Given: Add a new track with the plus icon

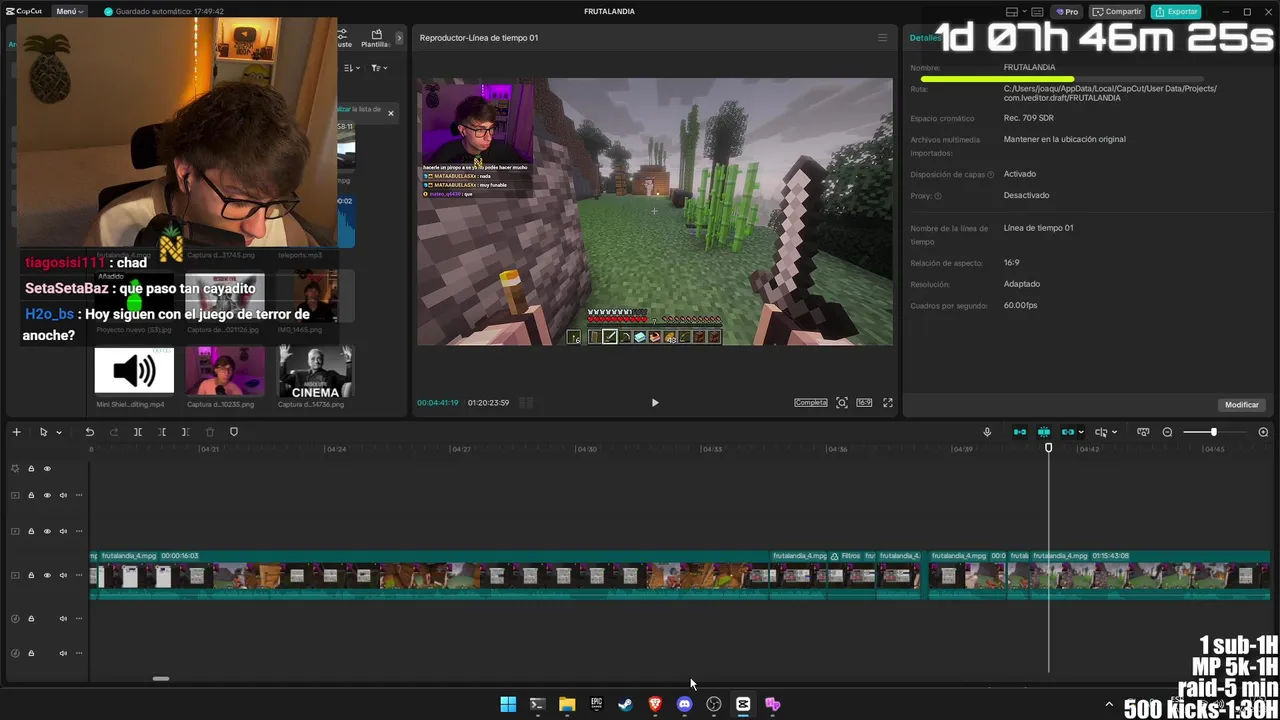Looking at the screenshot, I should pyautogui.click(x=16, y=432).
